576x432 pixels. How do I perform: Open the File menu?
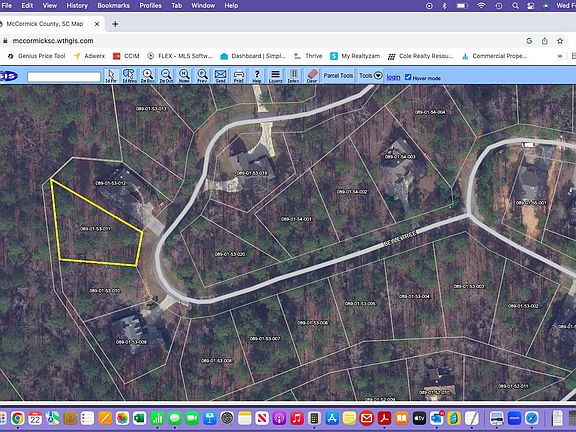7,6
